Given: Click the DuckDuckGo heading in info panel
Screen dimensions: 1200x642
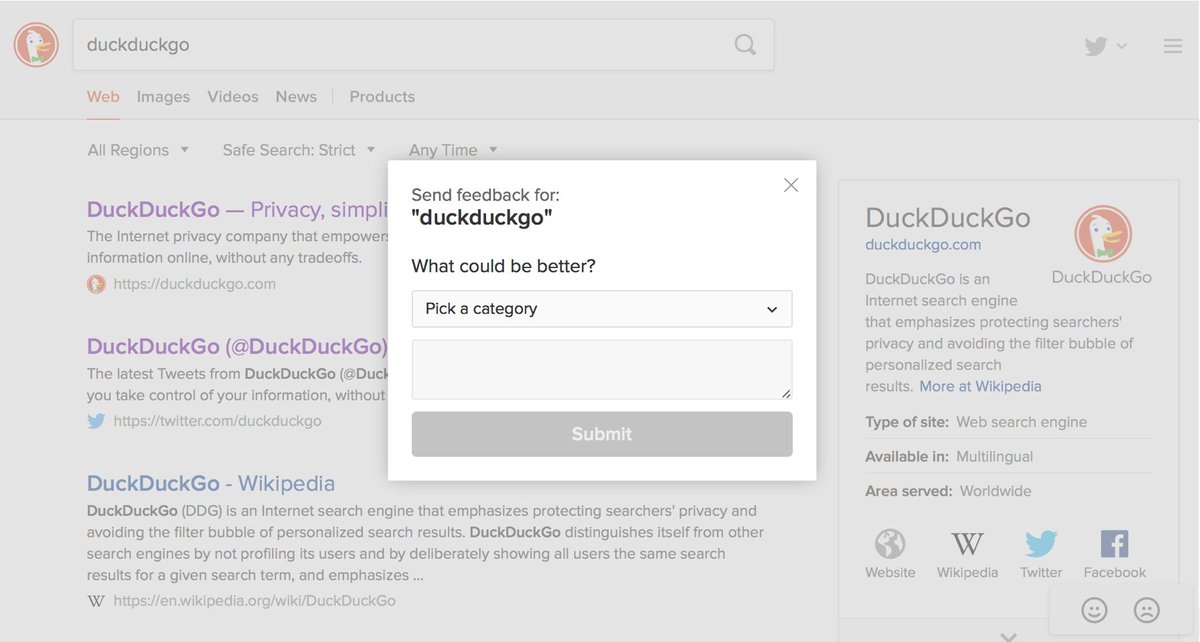Looking at the screenshot, I should tap(948, 217).
